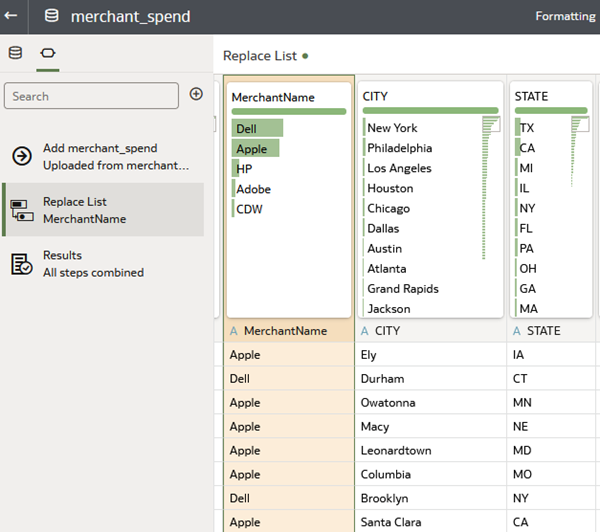The image size is (600, 532).
Task: Select the Results All steps combined step
Action: (x=92, y=264)
